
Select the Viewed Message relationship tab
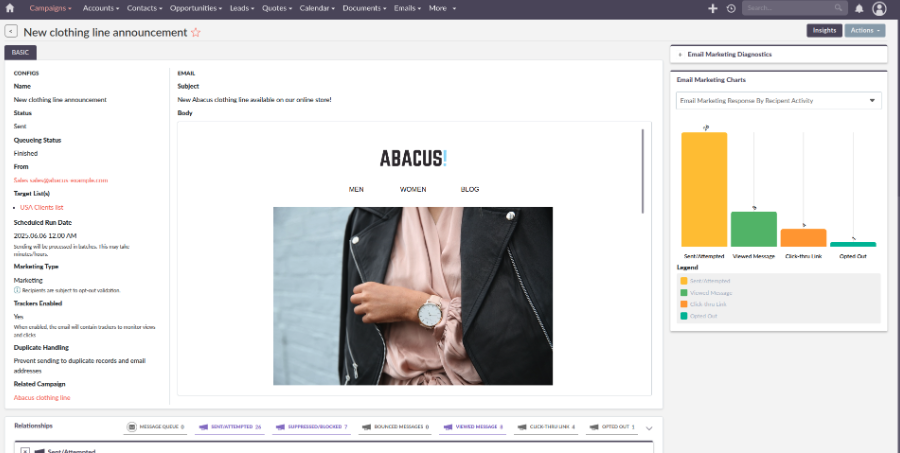(x=472, y=427)
